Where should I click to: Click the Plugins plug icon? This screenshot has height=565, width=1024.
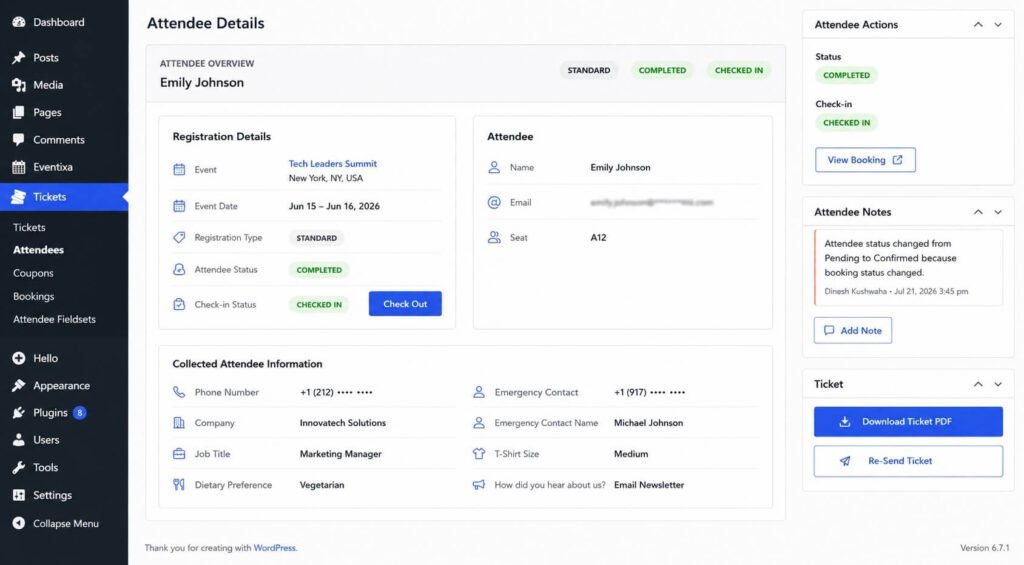tap(19, 413)
